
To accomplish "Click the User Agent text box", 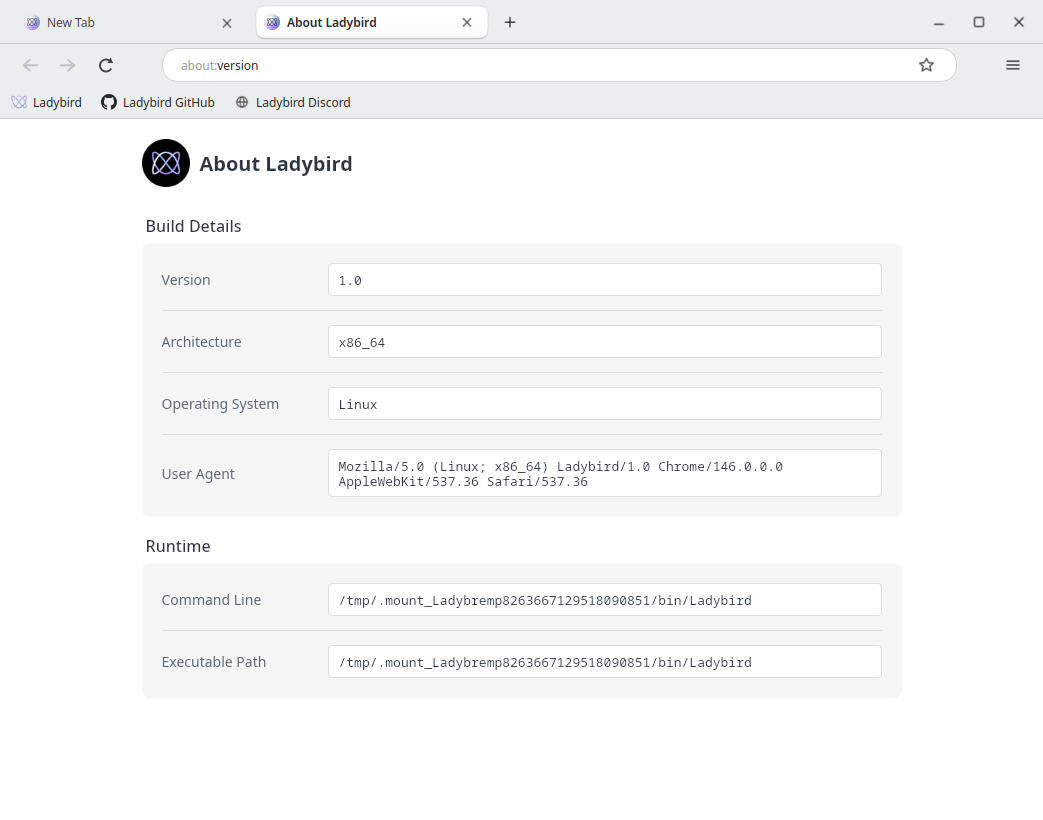I will [x=605, y=474].
